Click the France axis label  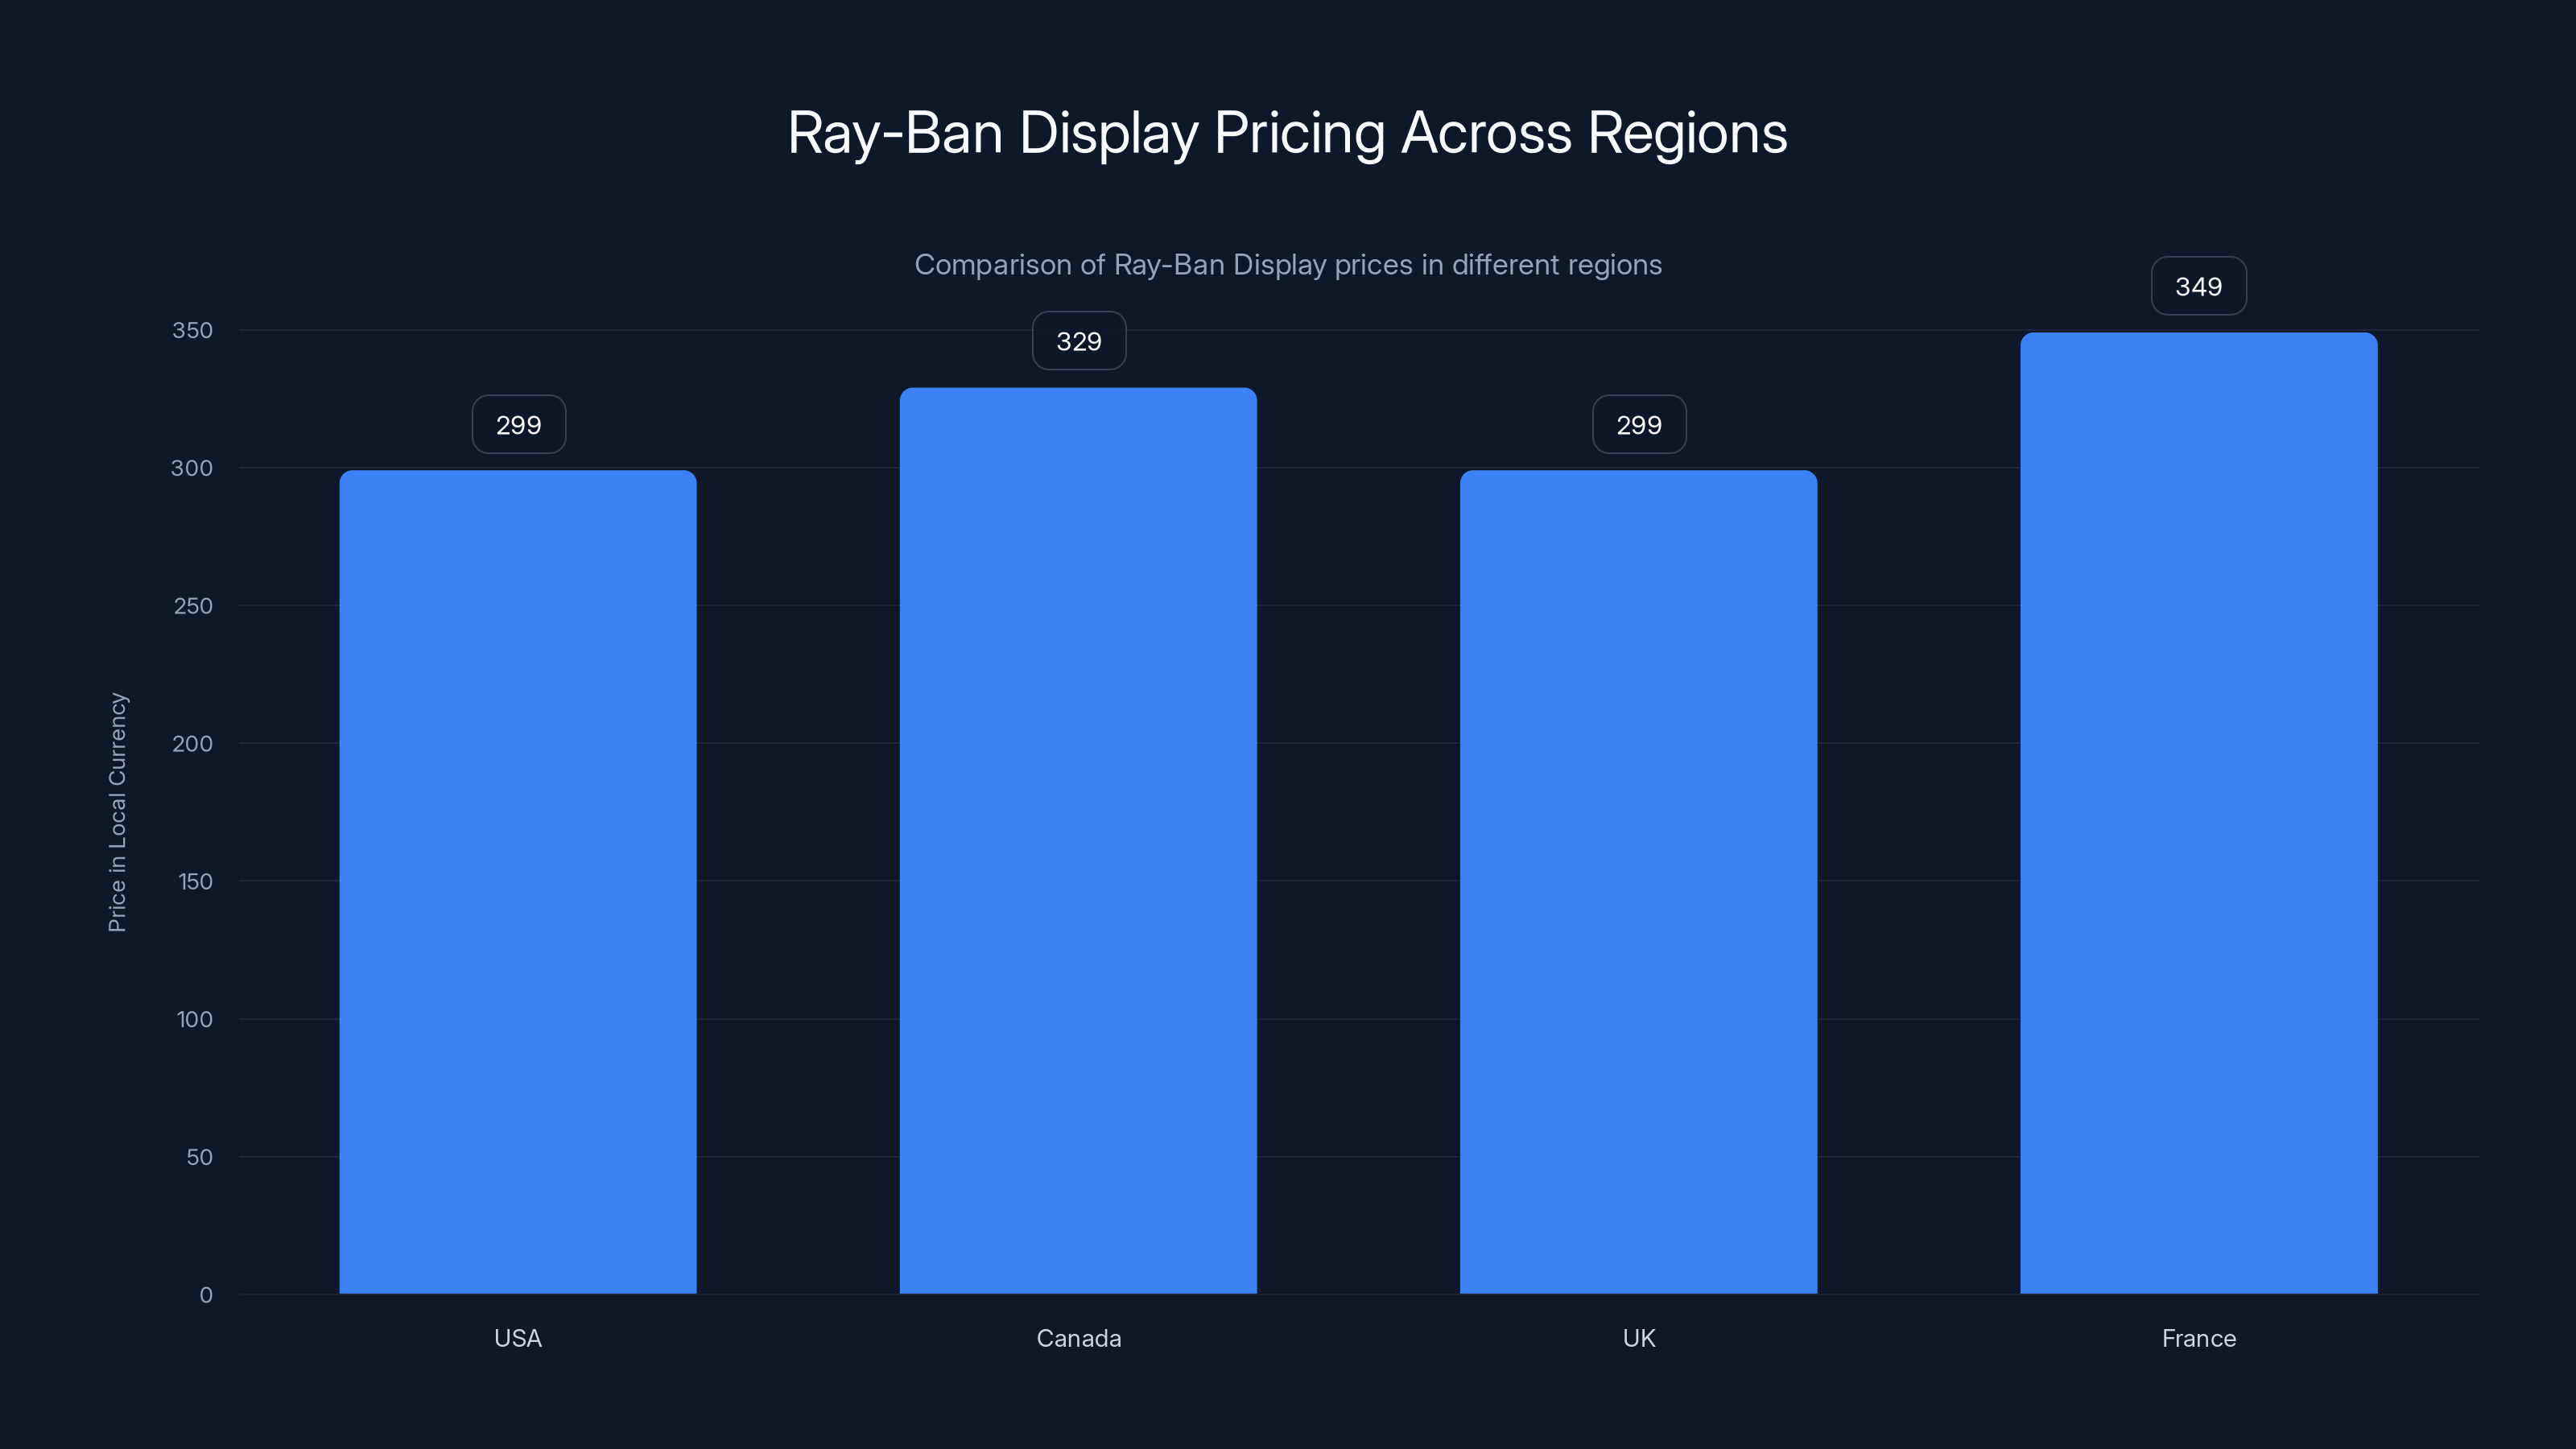coord(2198,1338)
